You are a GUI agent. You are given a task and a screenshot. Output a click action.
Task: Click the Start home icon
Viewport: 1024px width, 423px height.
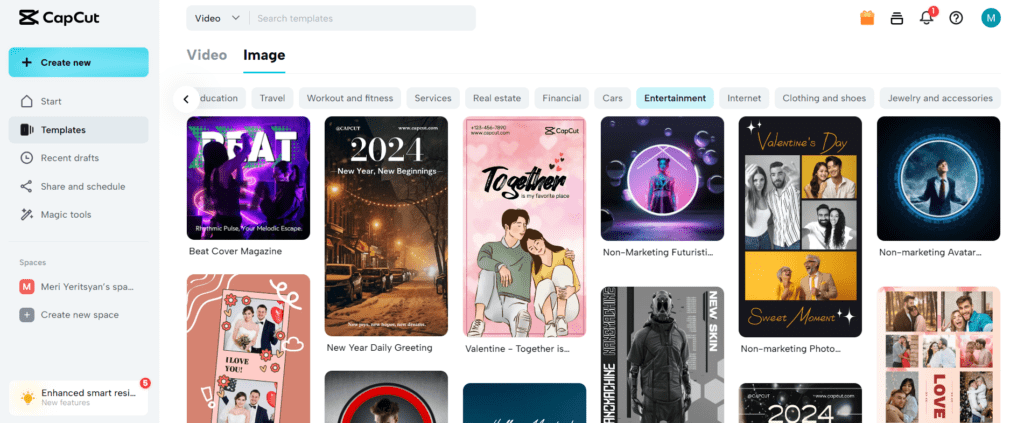(27, 101)
